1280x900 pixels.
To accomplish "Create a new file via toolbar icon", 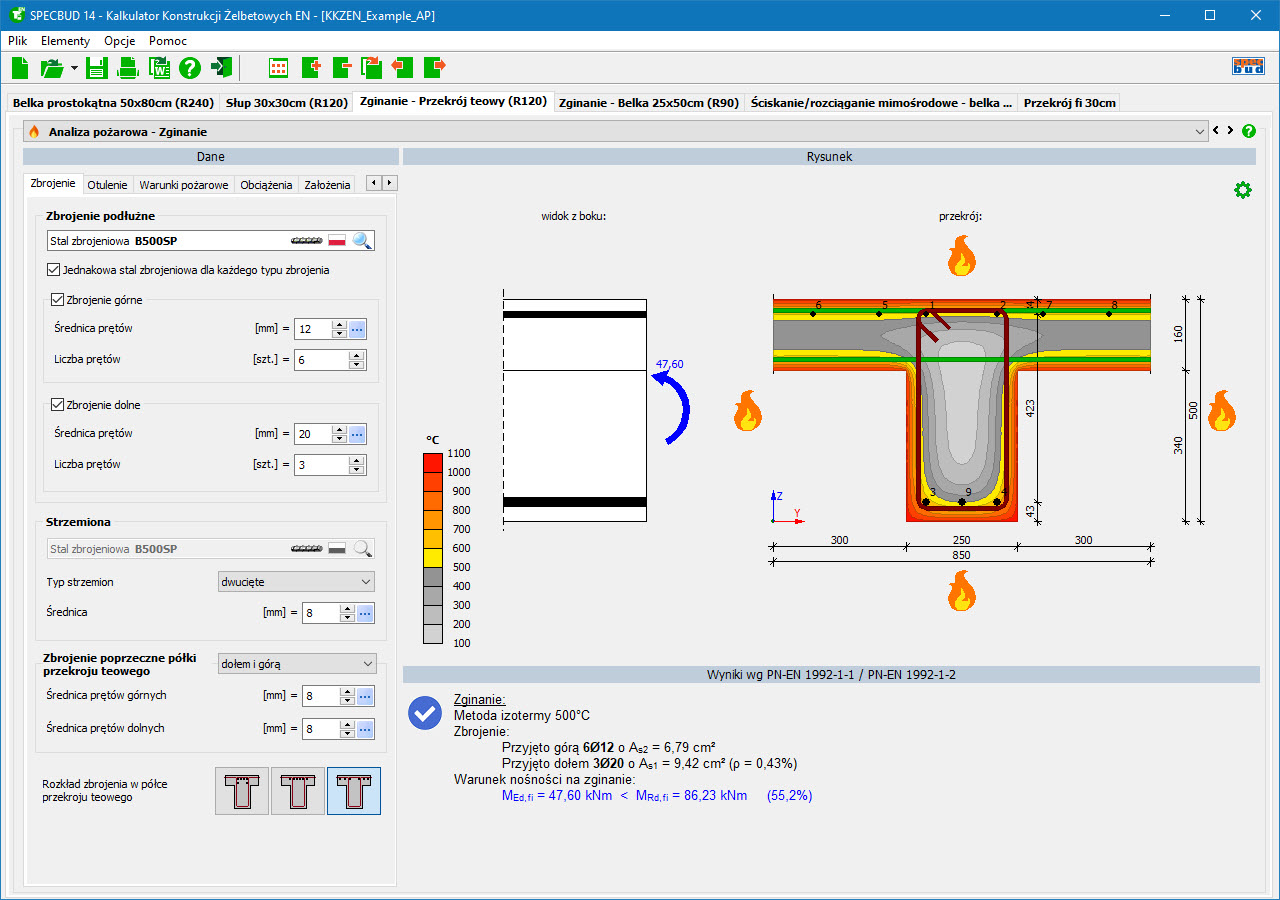I will pyautogui.click(x=20, y=68).
